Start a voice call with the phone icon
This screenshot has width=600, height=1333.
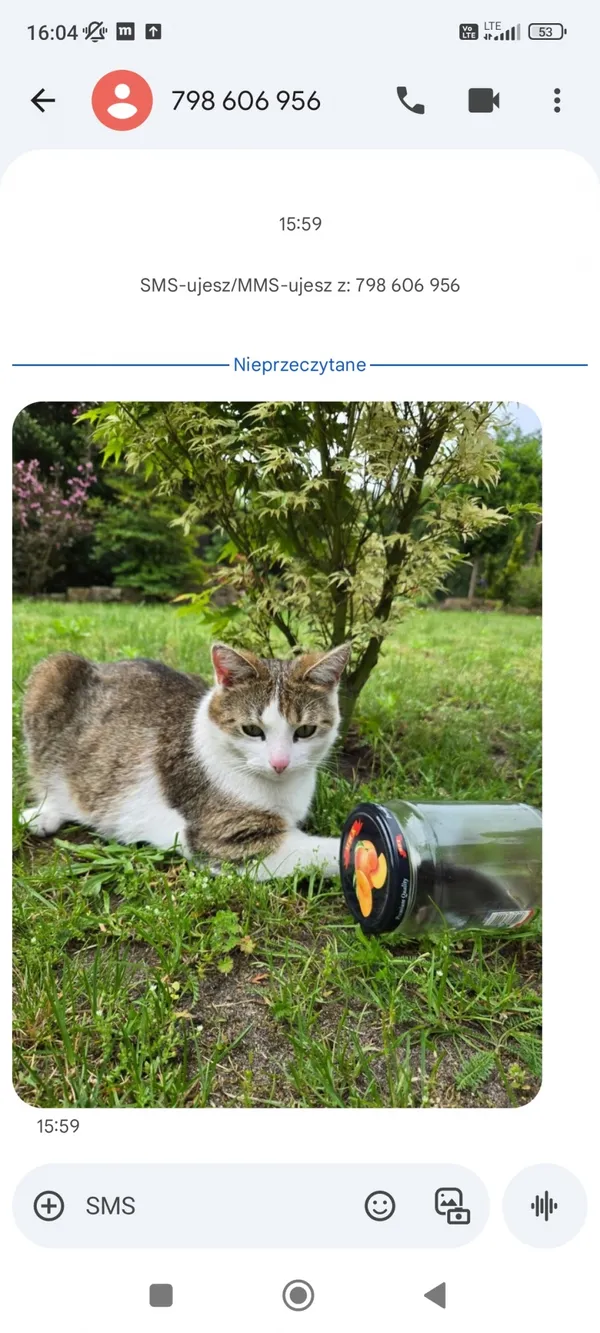click(410, 100)
